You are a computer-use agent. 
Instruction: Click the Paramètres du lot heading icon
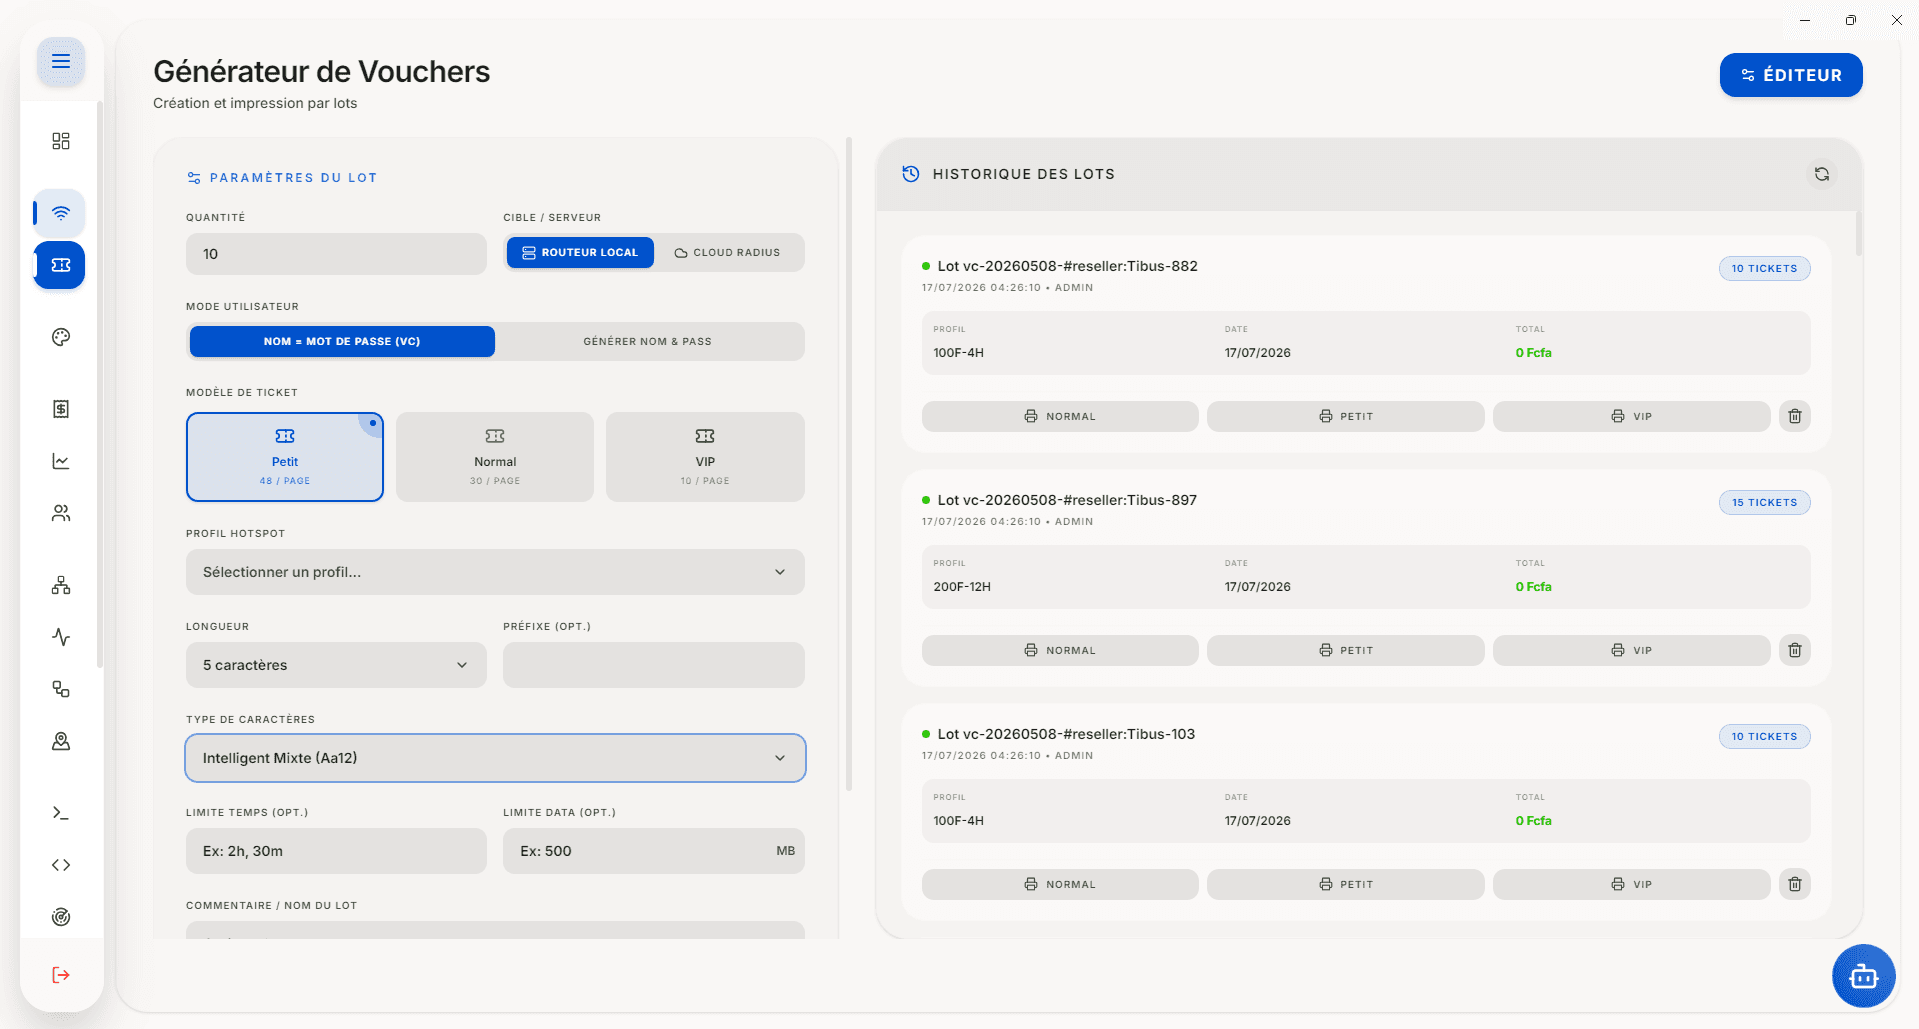pyautogui.click(x=194, y=178)
